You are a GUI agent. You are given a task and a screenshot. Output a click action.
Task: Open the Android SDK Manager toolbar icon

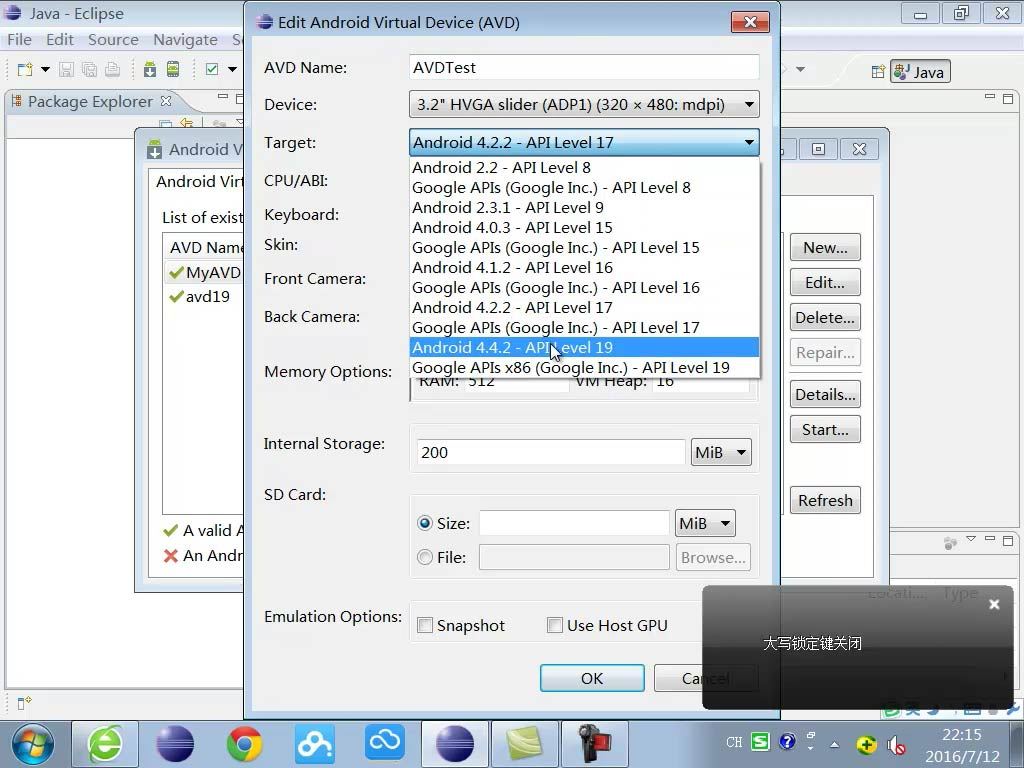click(x=150, y=69)
